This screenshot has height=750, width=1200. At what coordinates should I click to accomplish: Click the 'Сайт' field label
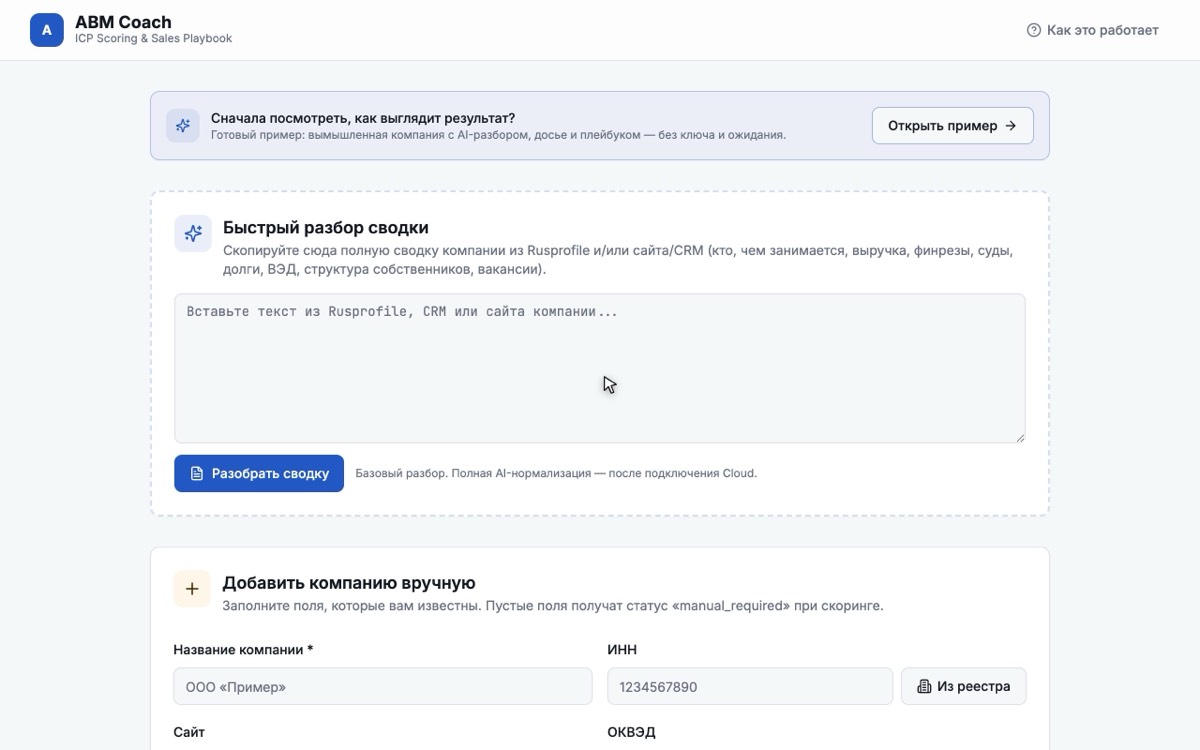pos(189,732)
